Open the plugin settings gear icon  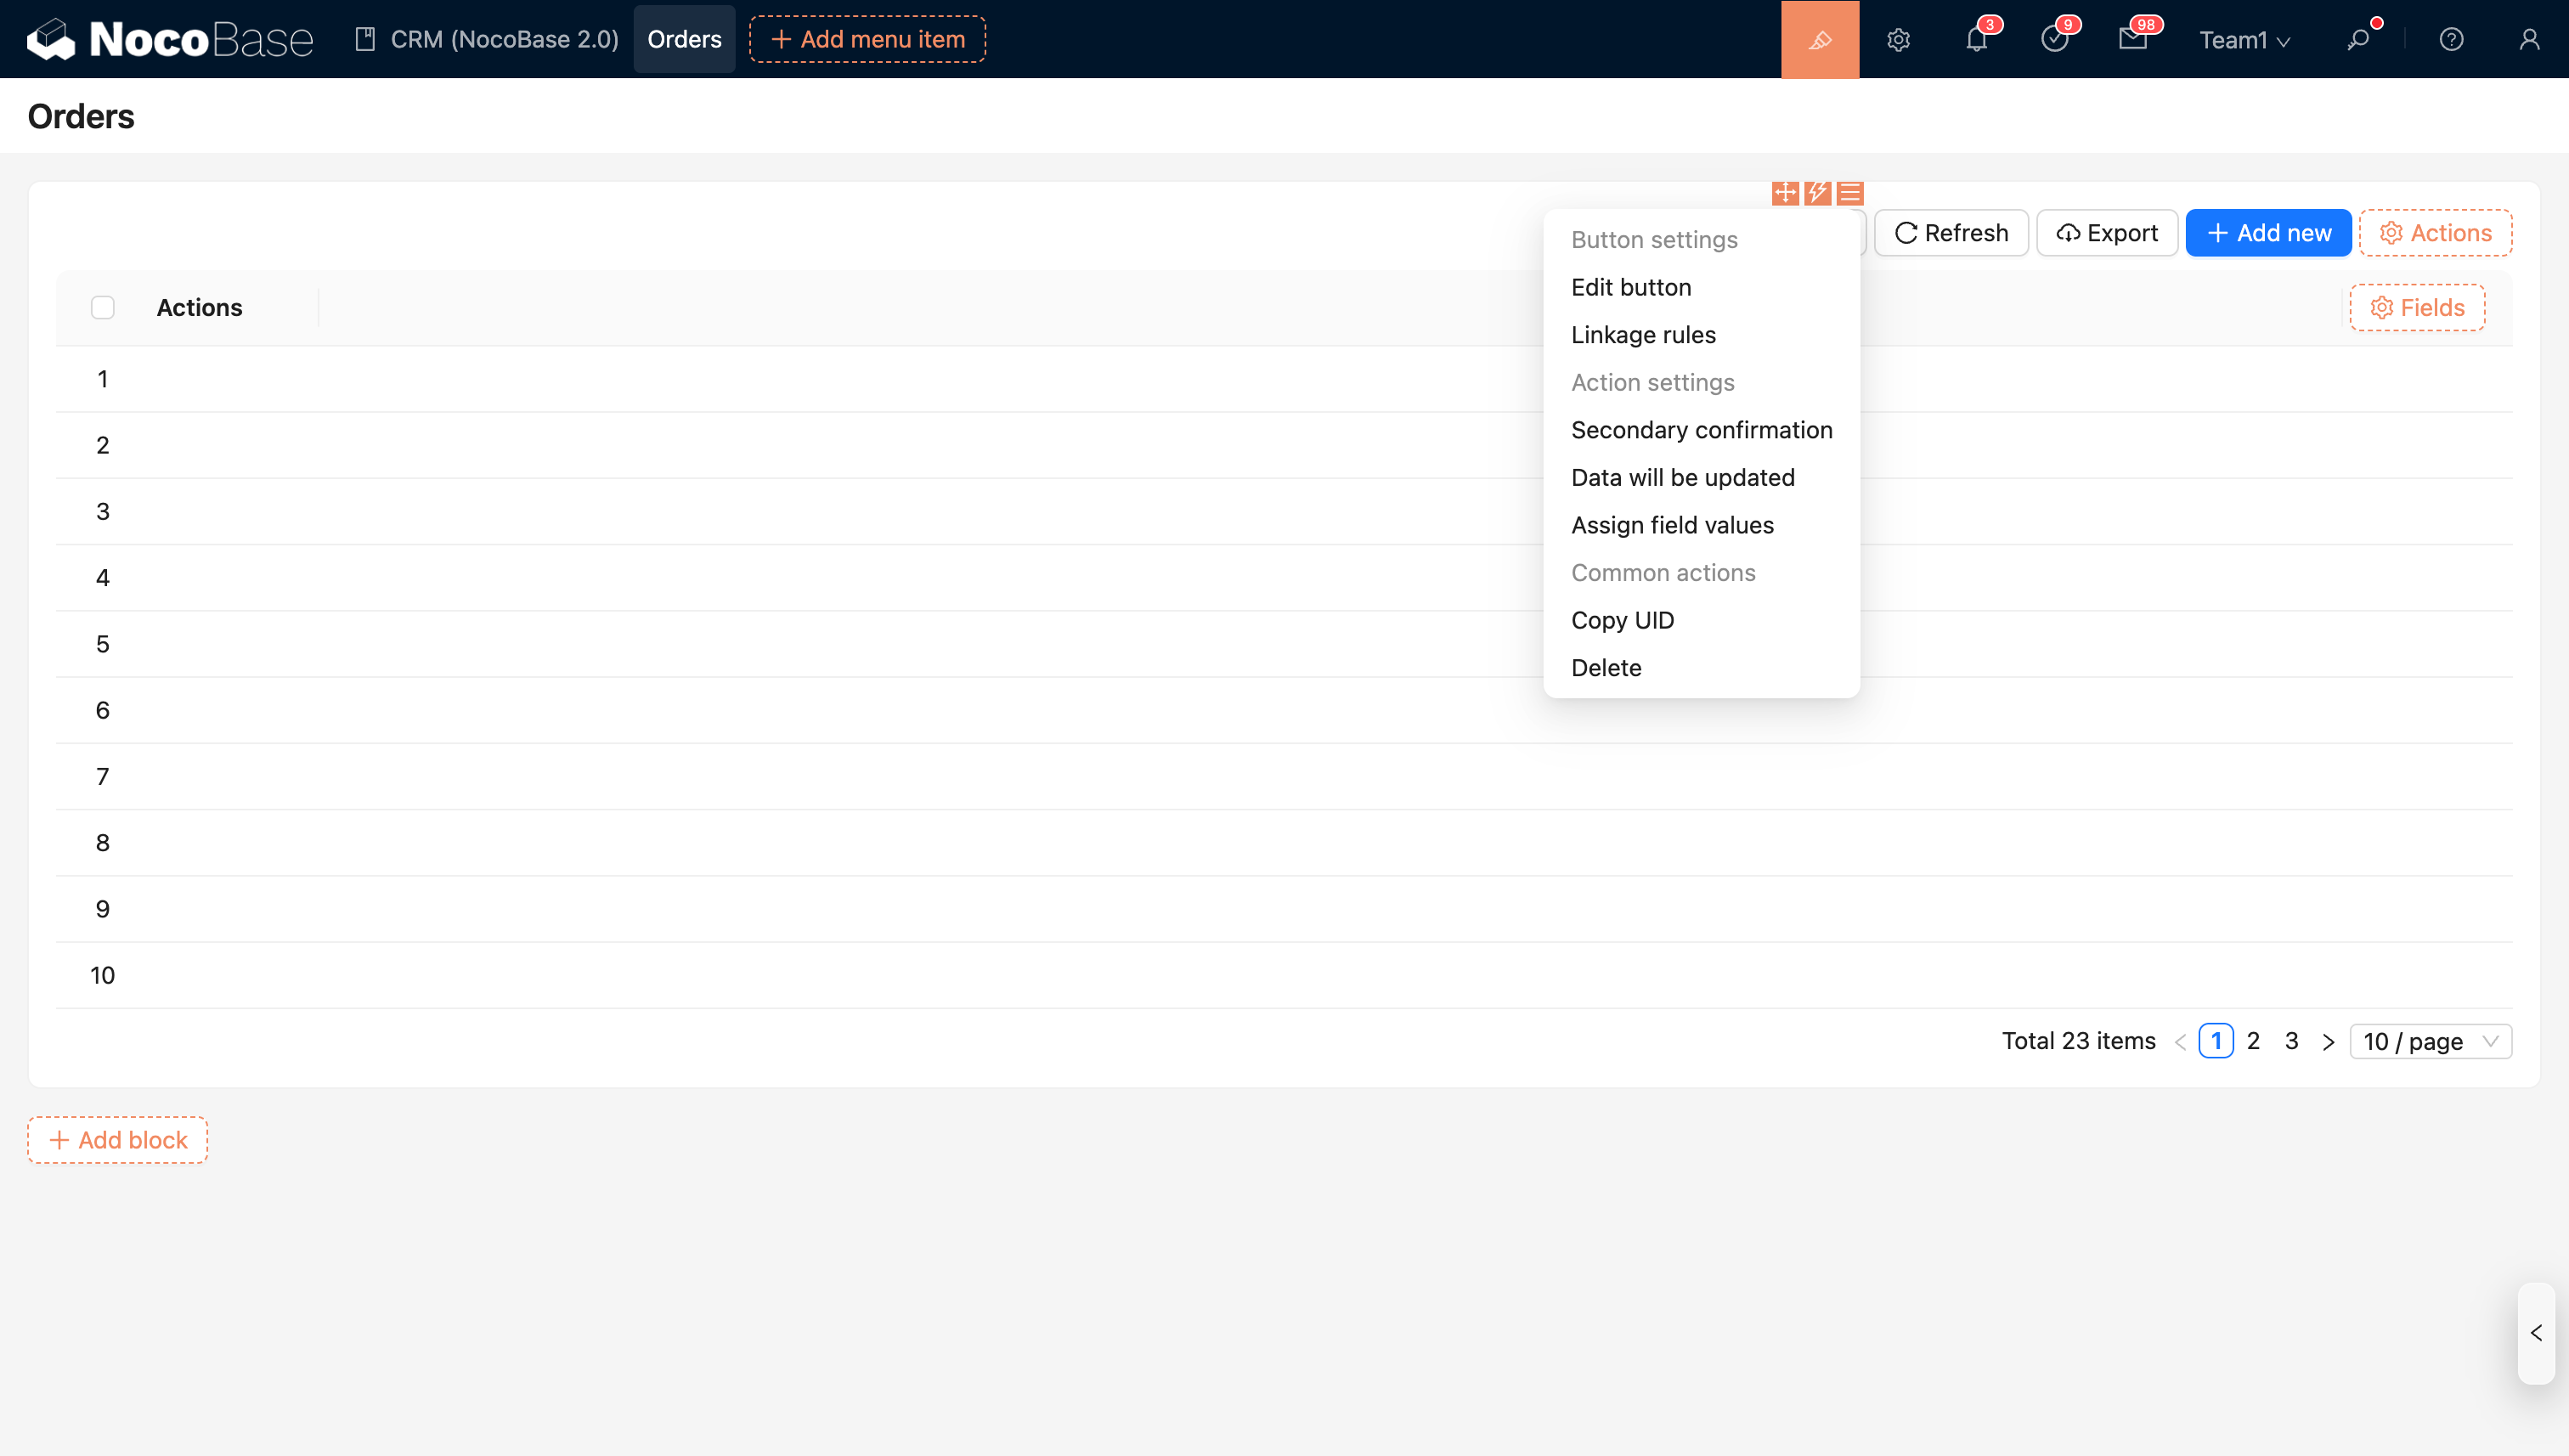point(1898,39)
